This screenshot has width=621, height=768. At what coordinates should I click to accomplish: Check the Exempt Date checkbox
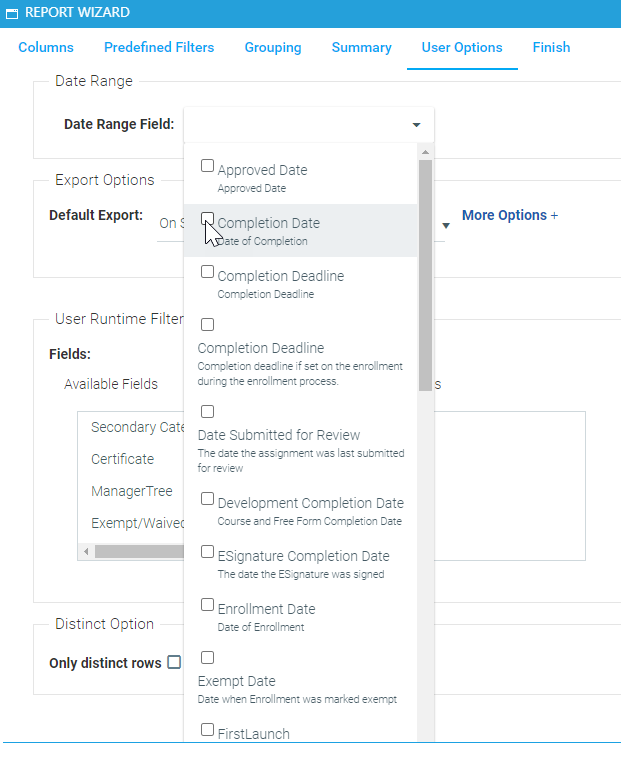point(207,658)
